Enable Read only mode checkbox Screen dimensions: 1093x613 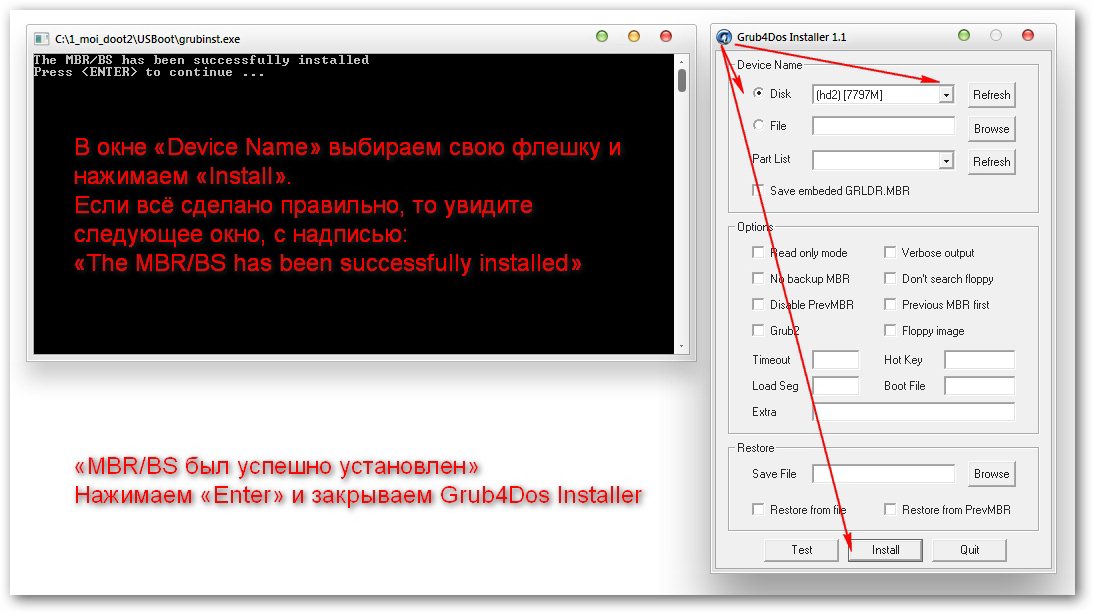[x=758, y=253]
